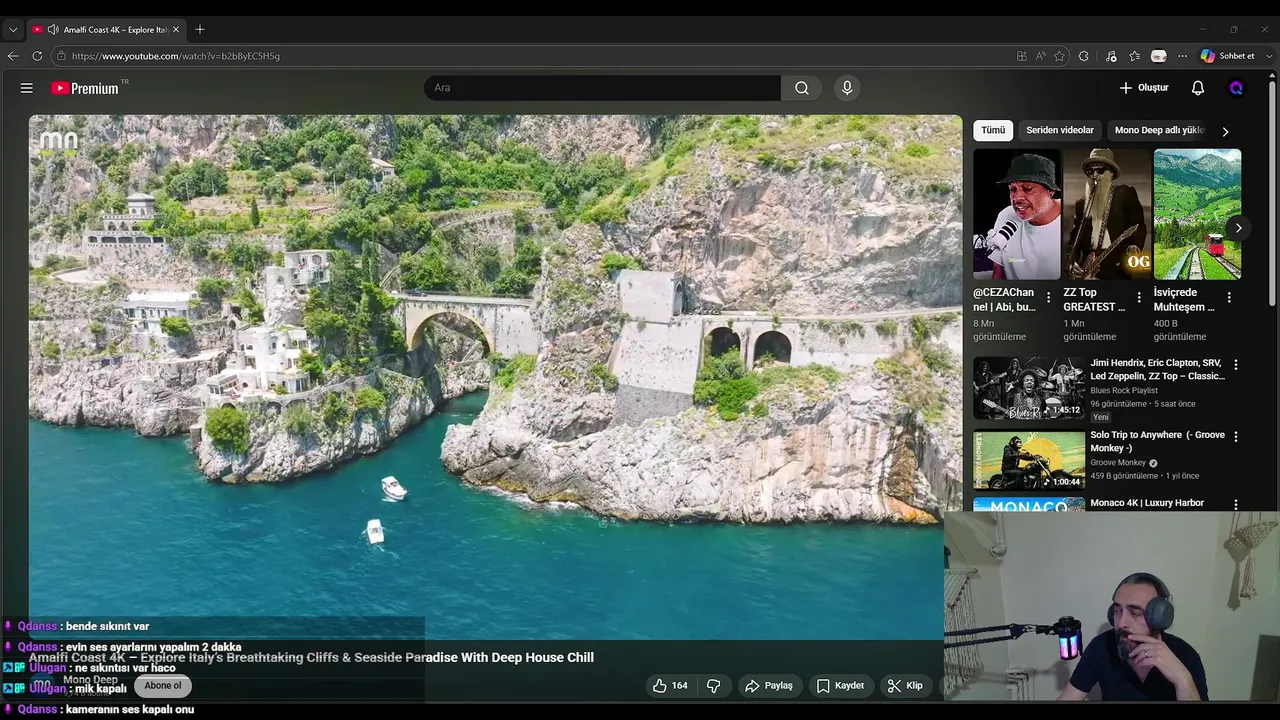The width and height of the screenshot is (1280, 720).
Task: Click the Kaydet save button
Action: (840, 686)
